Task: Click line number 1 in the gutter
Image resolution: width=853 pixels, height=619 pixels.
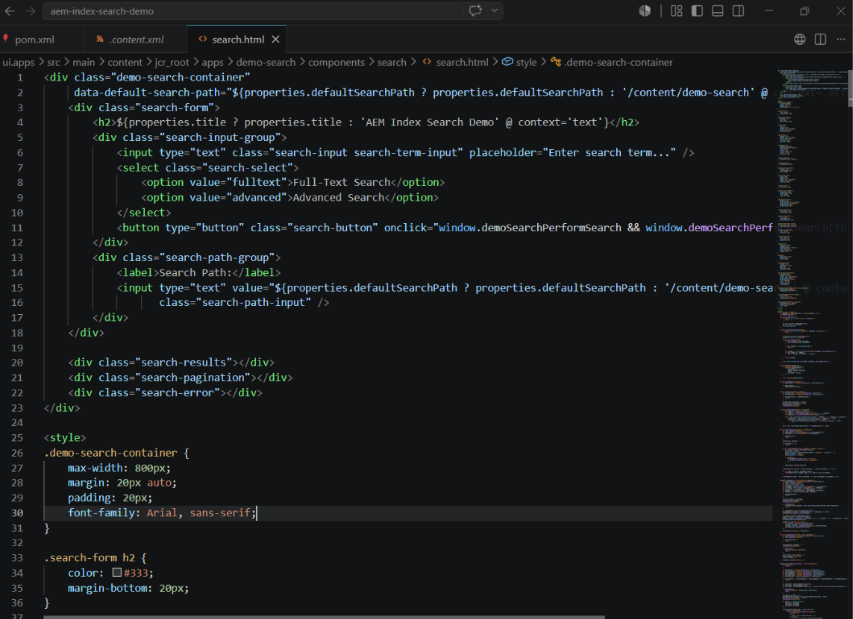Action: pos(20,77)
